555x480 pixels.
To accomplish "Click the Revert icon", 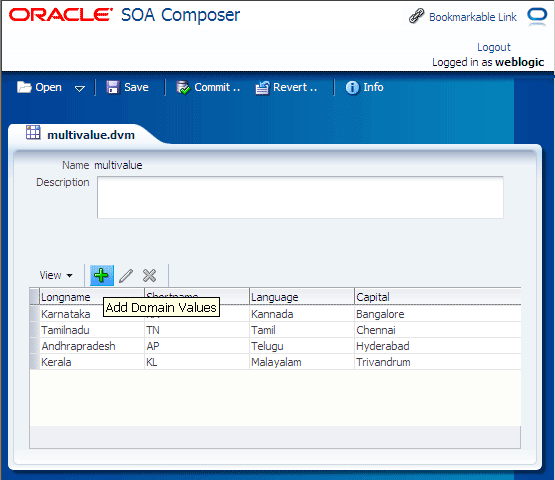I will (x=262, y=87).
